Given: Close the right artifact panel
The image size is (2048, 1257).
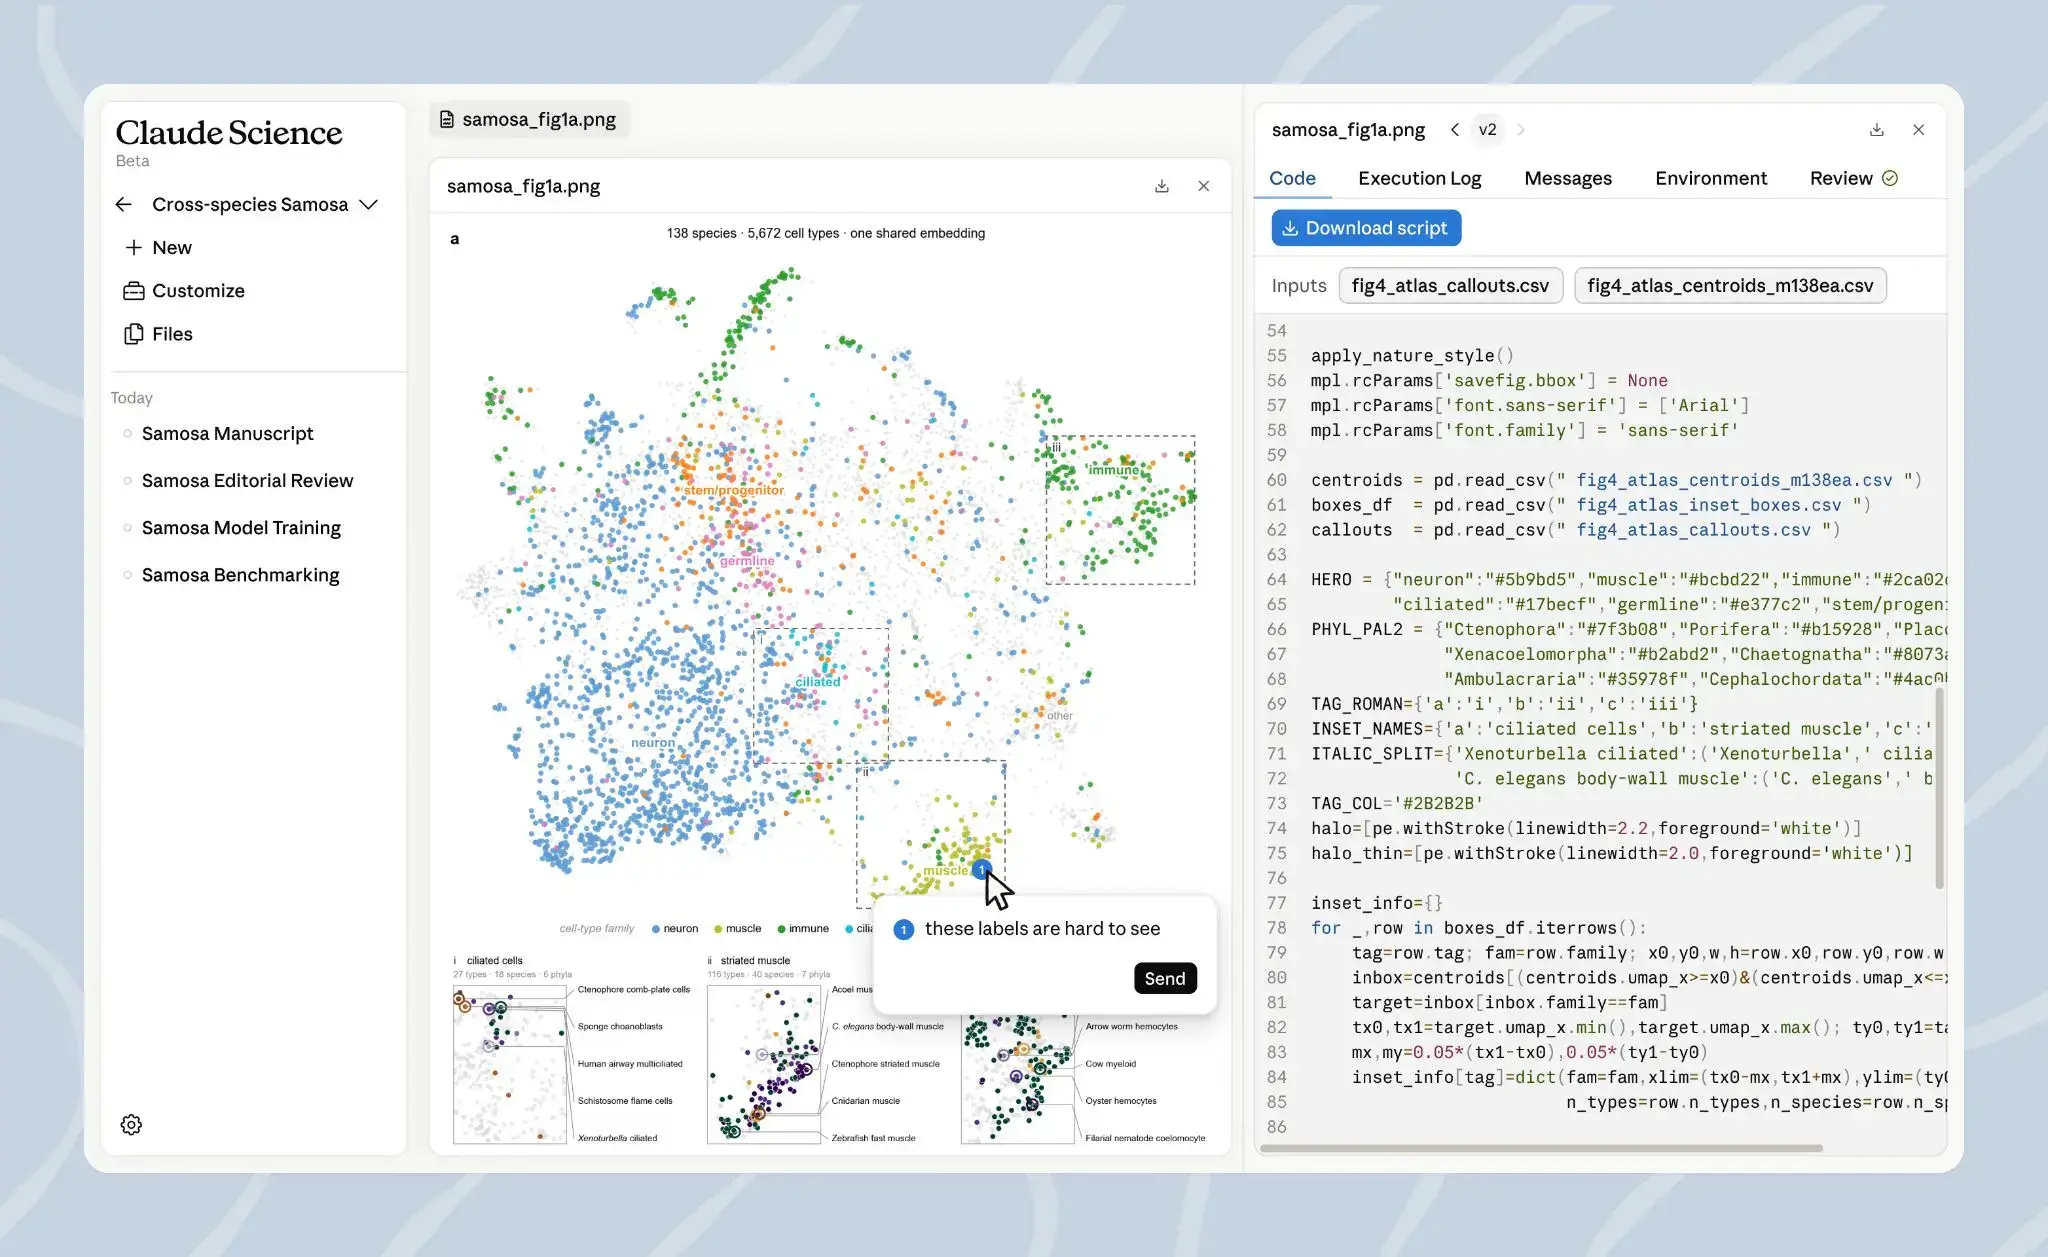Looking at the screenshot, I should point(1918,130).
